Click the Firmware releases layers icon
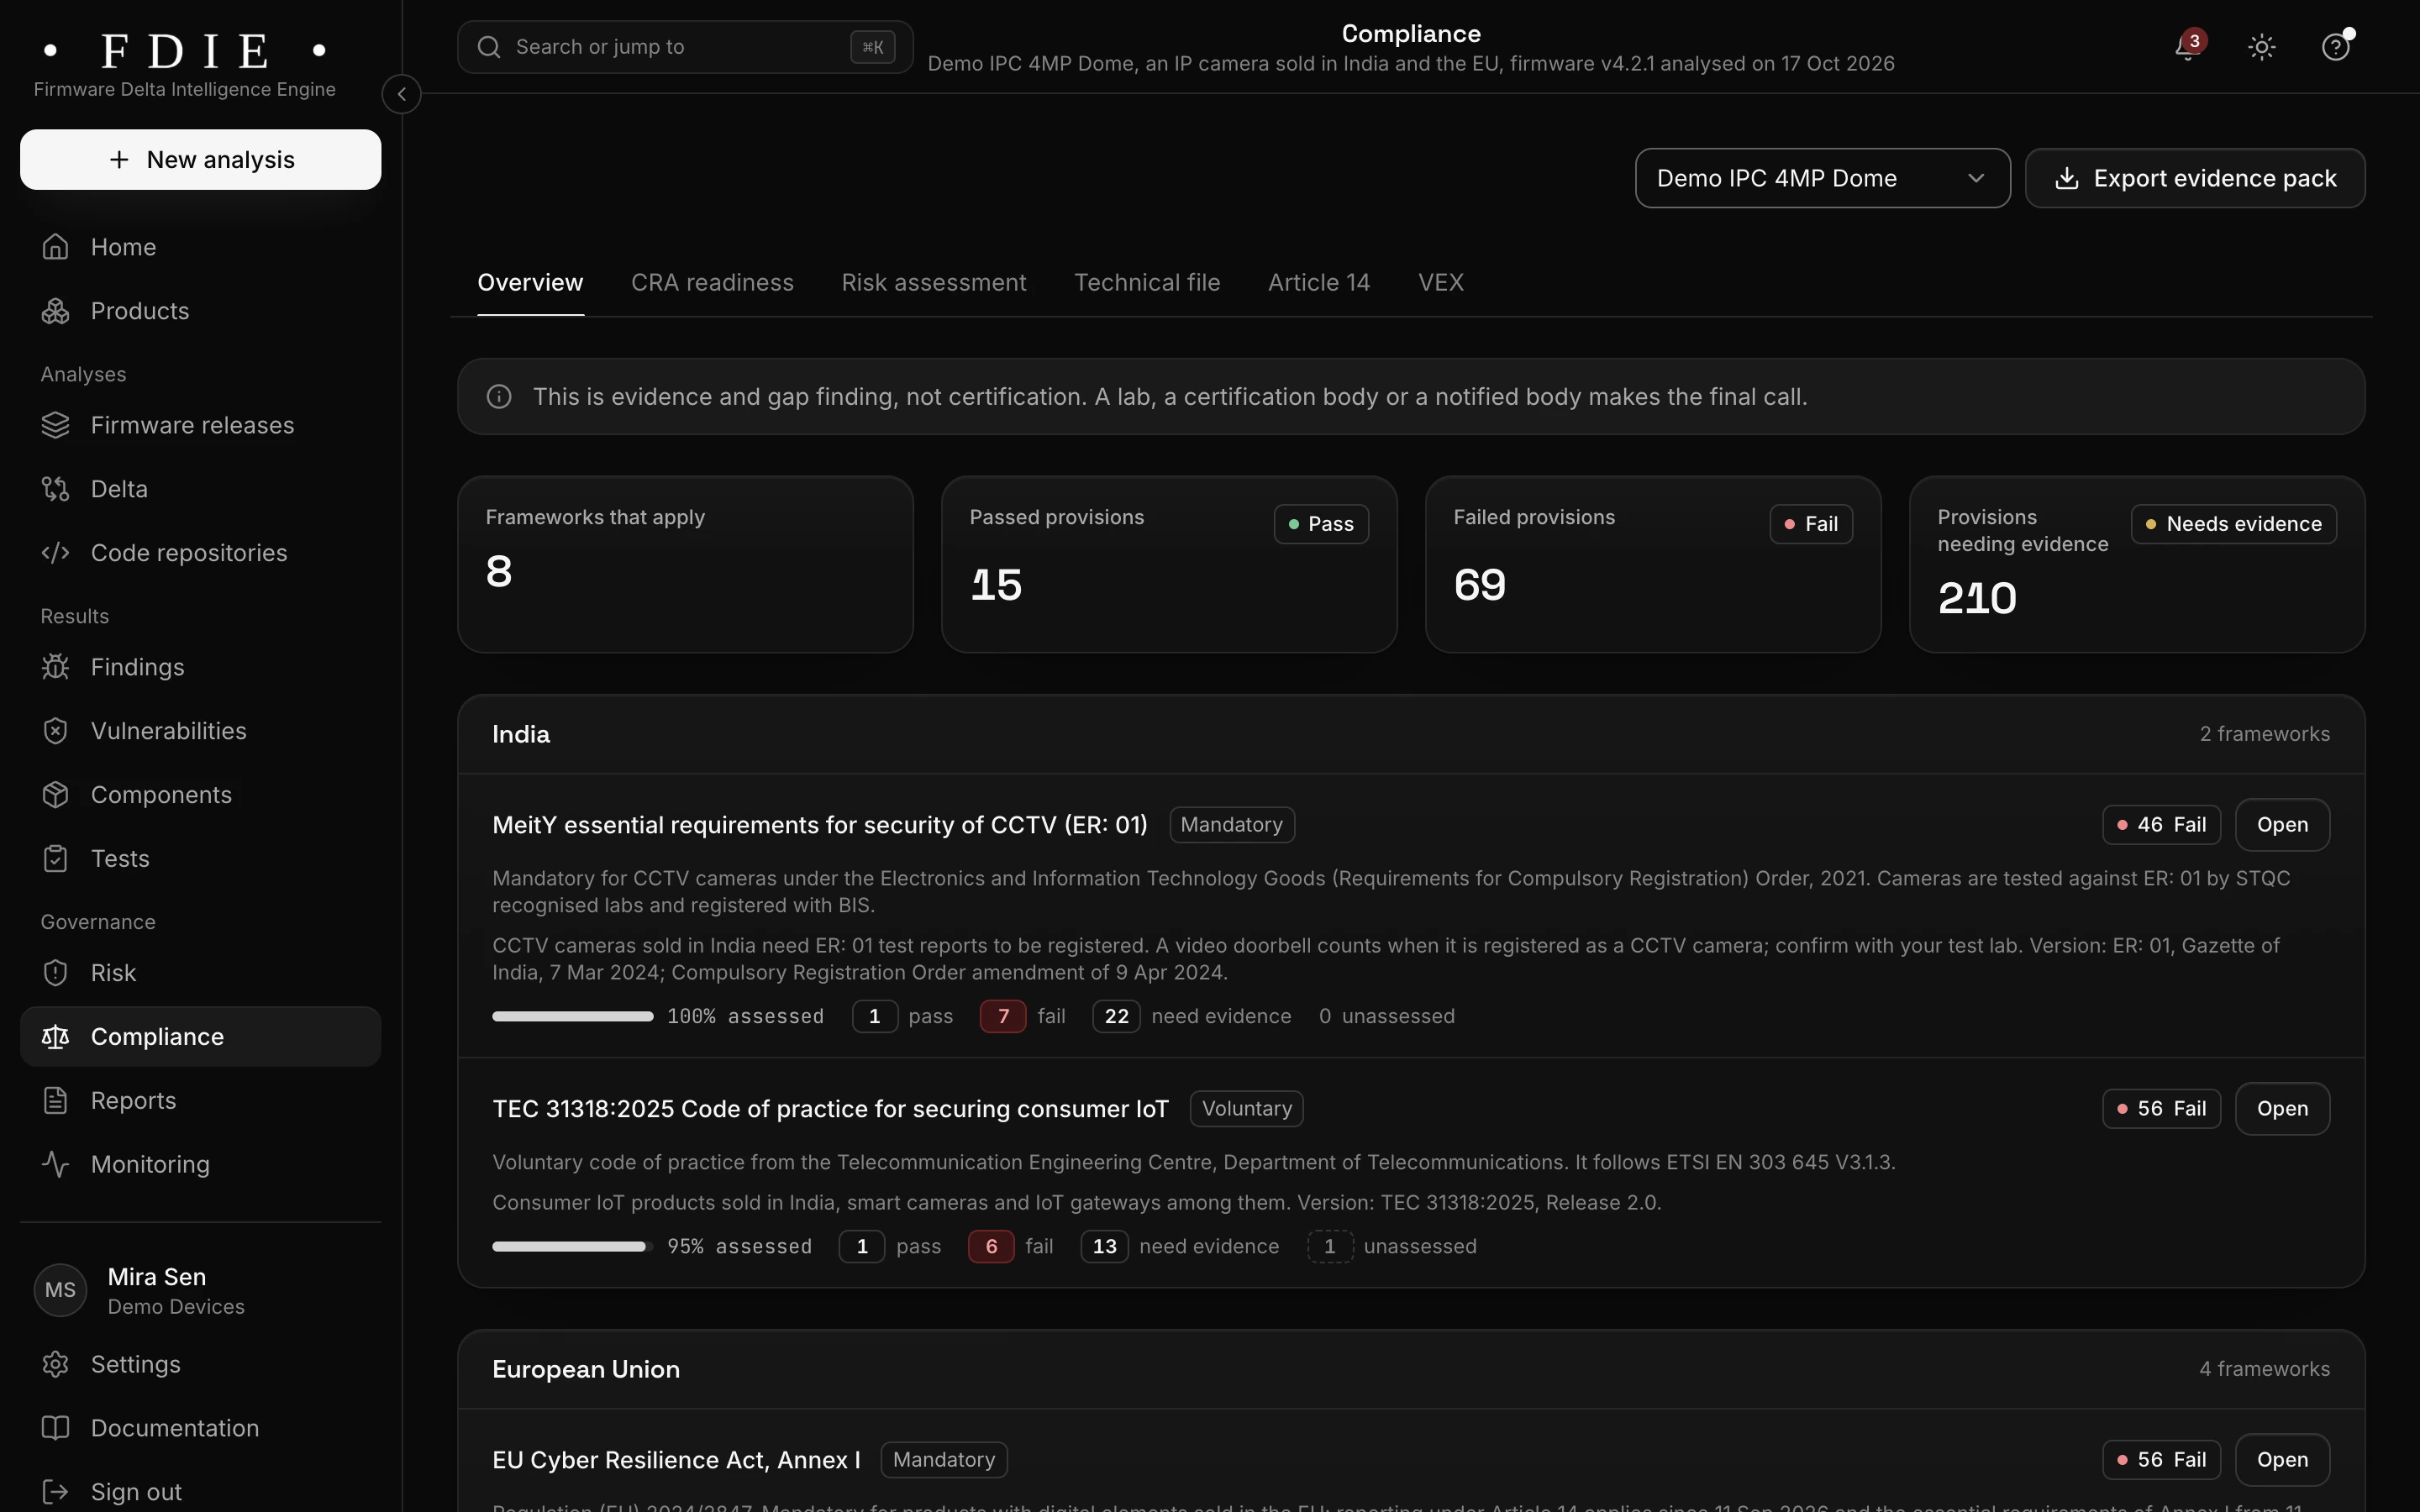Screen dimensions: 2420x1512 56,425
